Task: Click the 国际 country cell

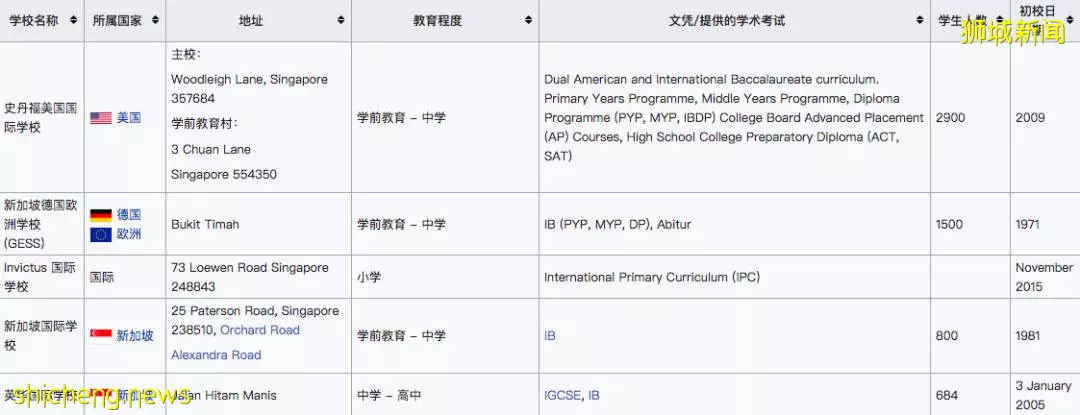Action: pos(102,277)
